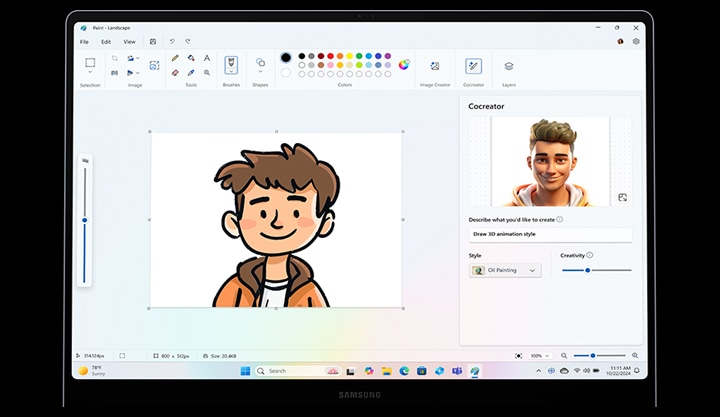The width and height of the screenshot is (720, 417).
Task: Click the Windows Start button
Action: click(244, 371)
